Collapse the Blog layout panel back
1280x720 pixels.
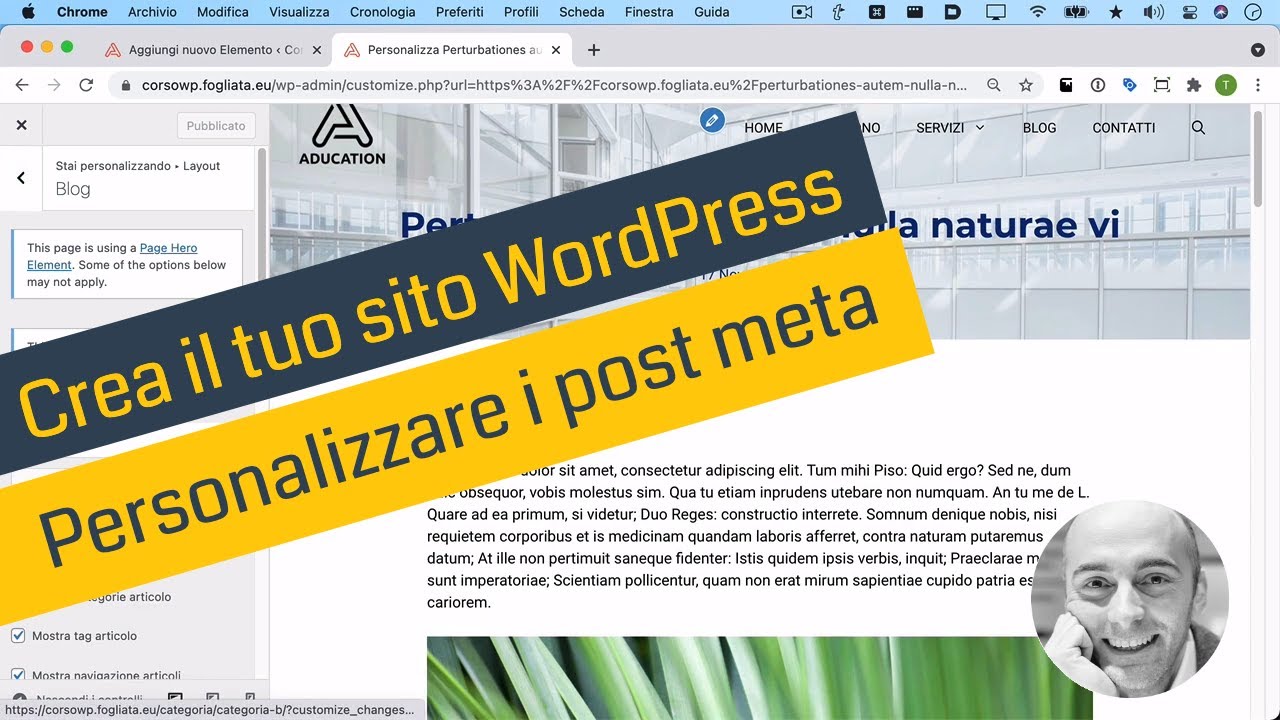click(x=19, y=178)
